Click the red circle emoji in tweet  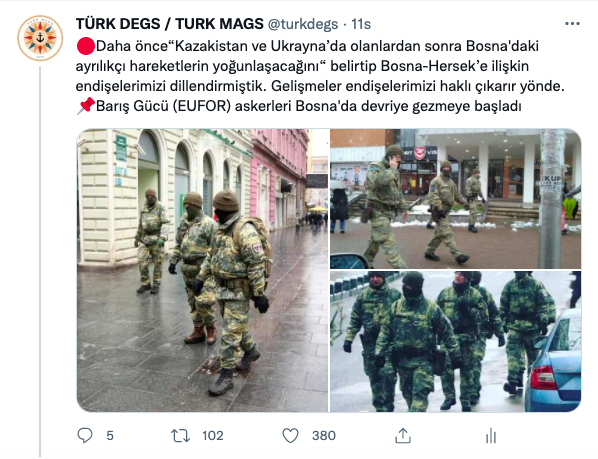pos(85,46)
